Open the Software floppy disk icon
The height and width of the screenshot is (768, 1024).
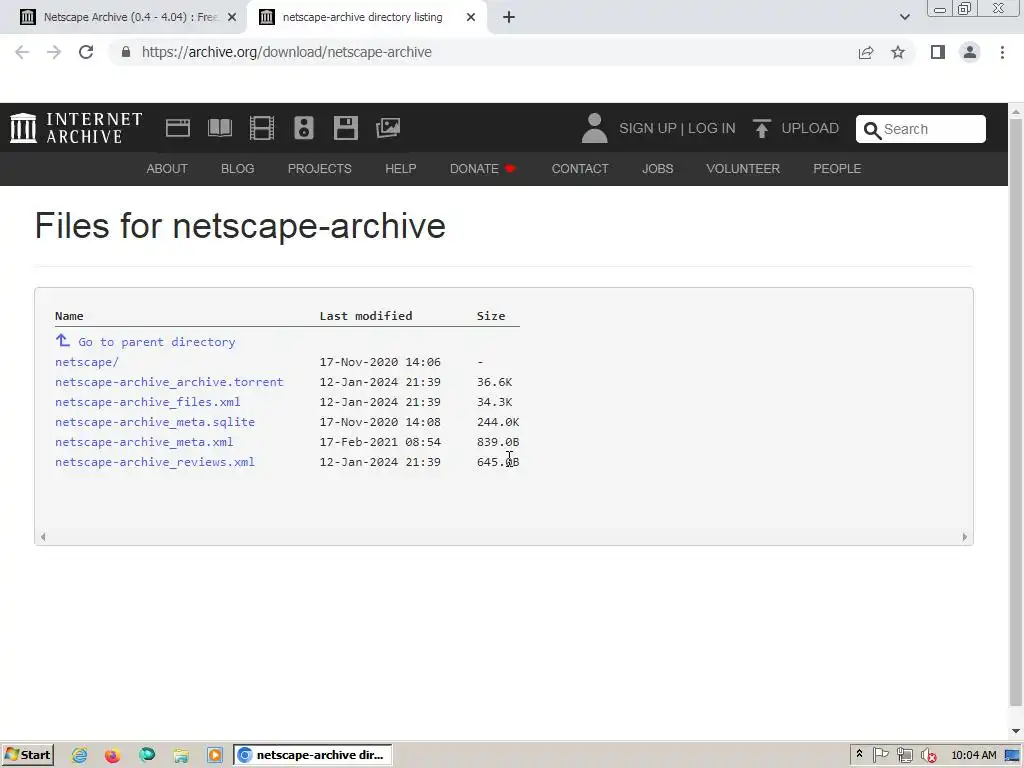[x=345, y=128]
